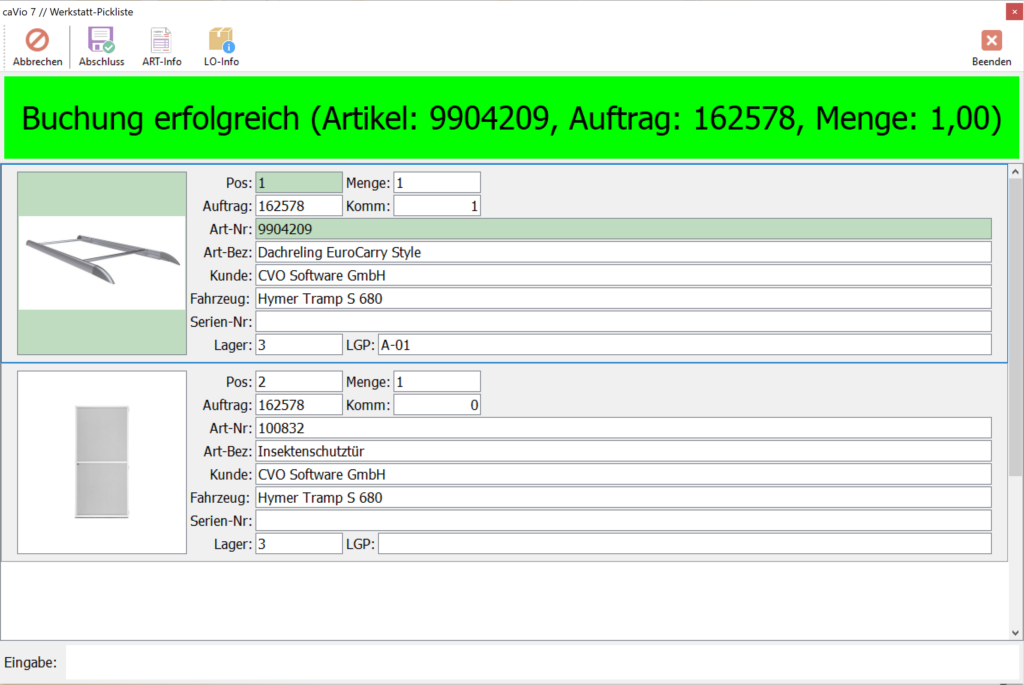The width and height of the screenshot is (1024, 685).
Task: Open the LO-Info package icon
Action: pos(221,40)
